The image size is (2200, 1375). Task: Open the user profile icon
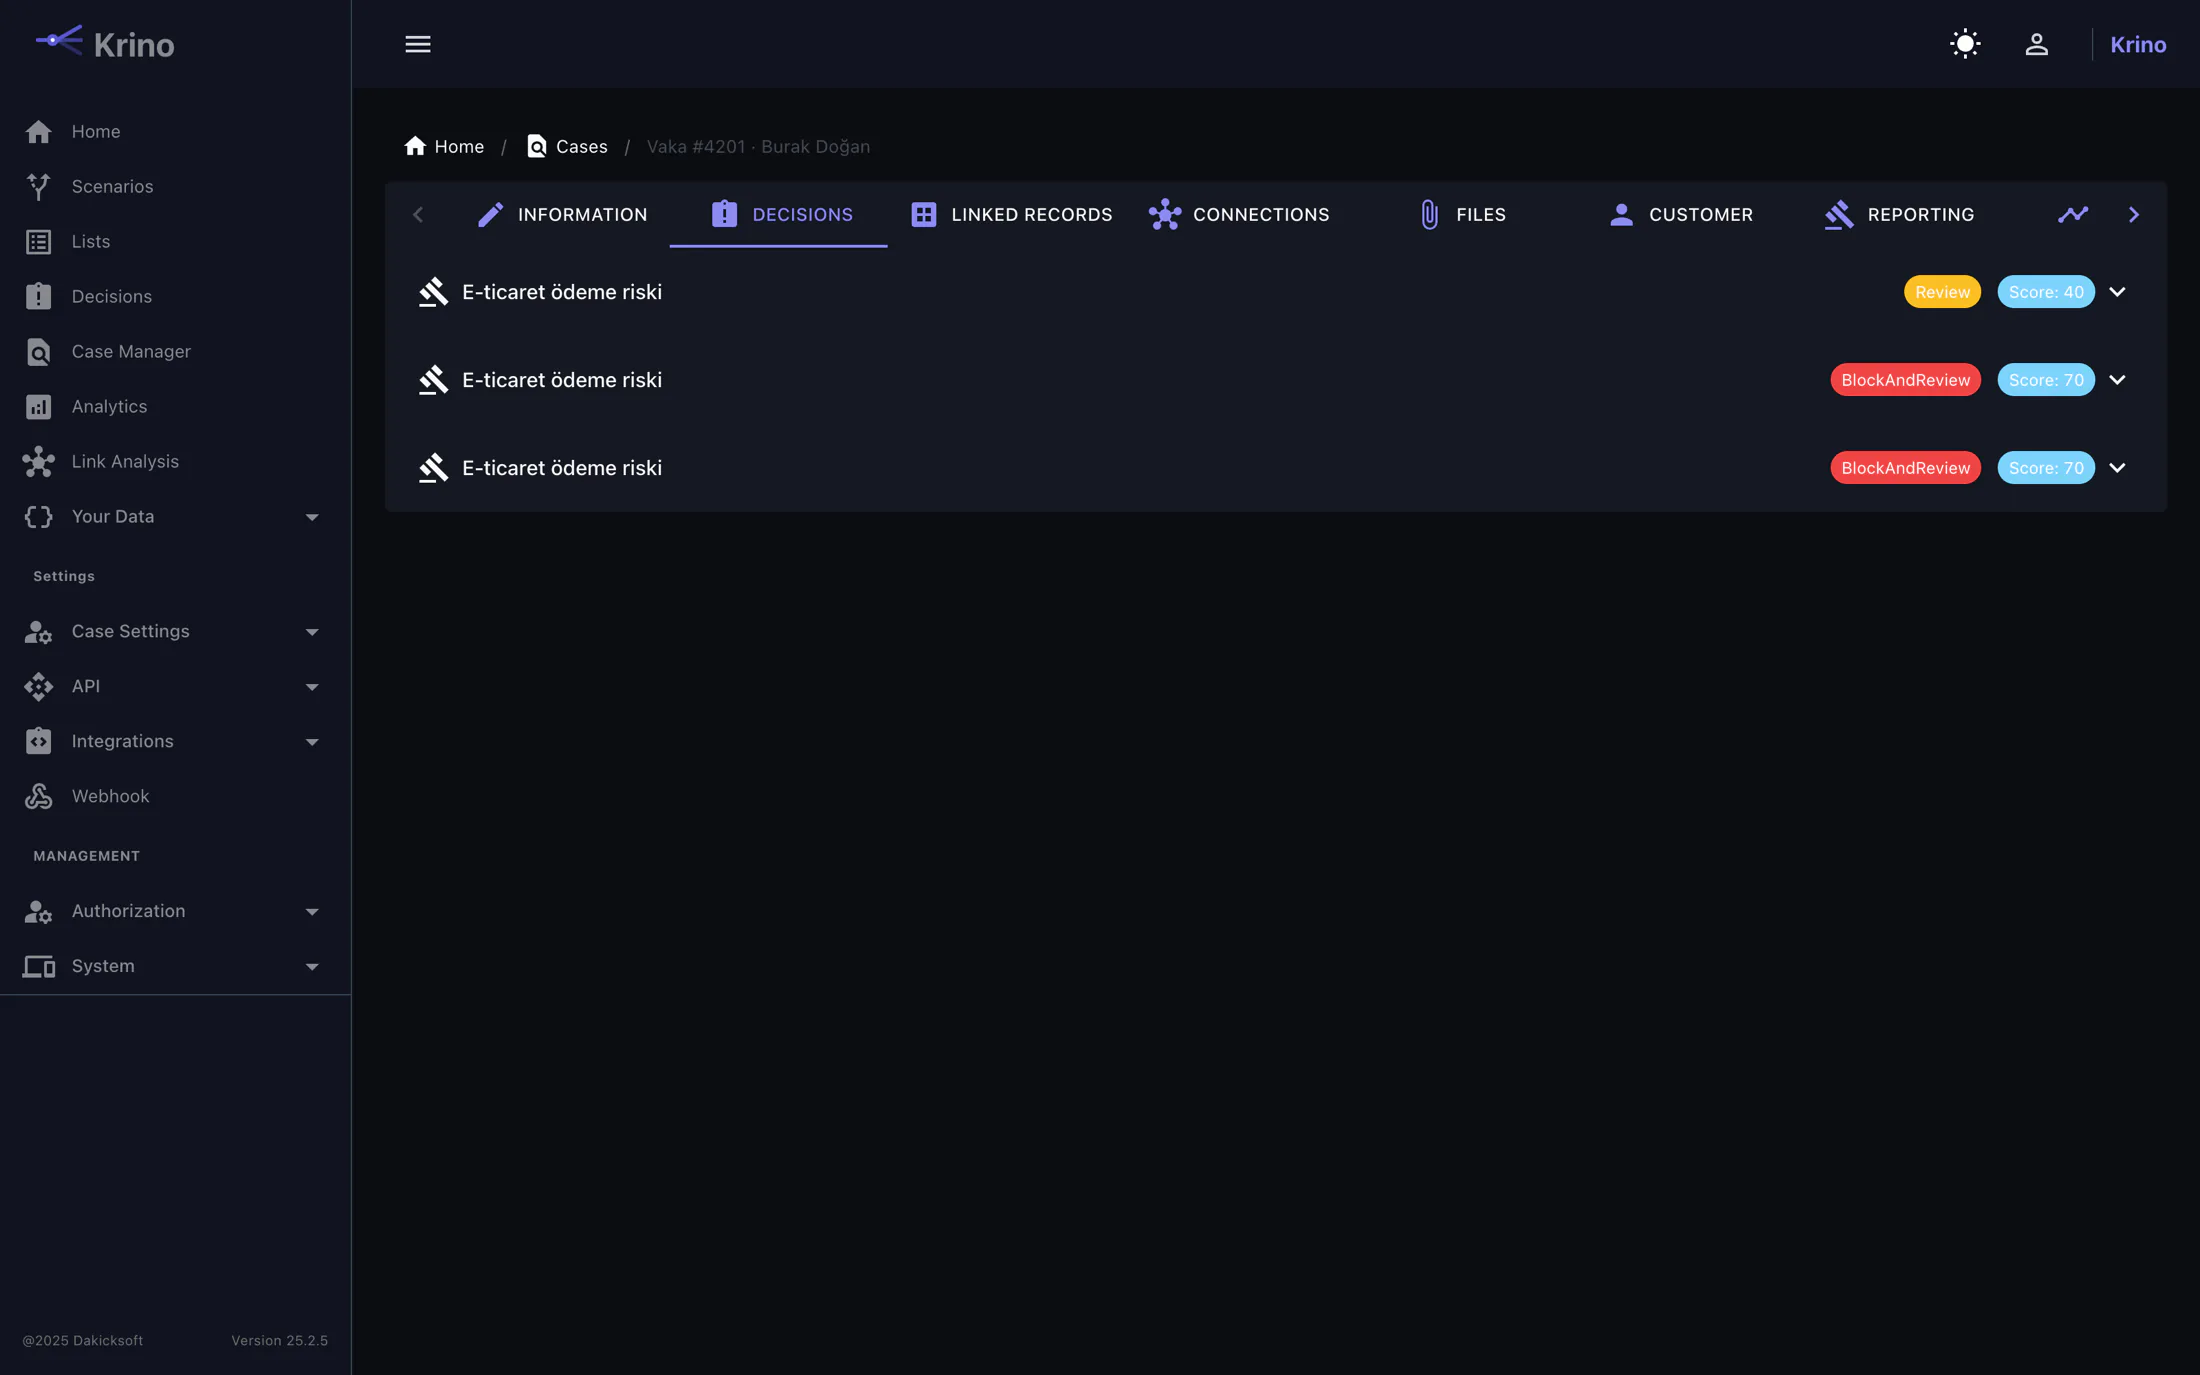click(x=2037, y=44)
